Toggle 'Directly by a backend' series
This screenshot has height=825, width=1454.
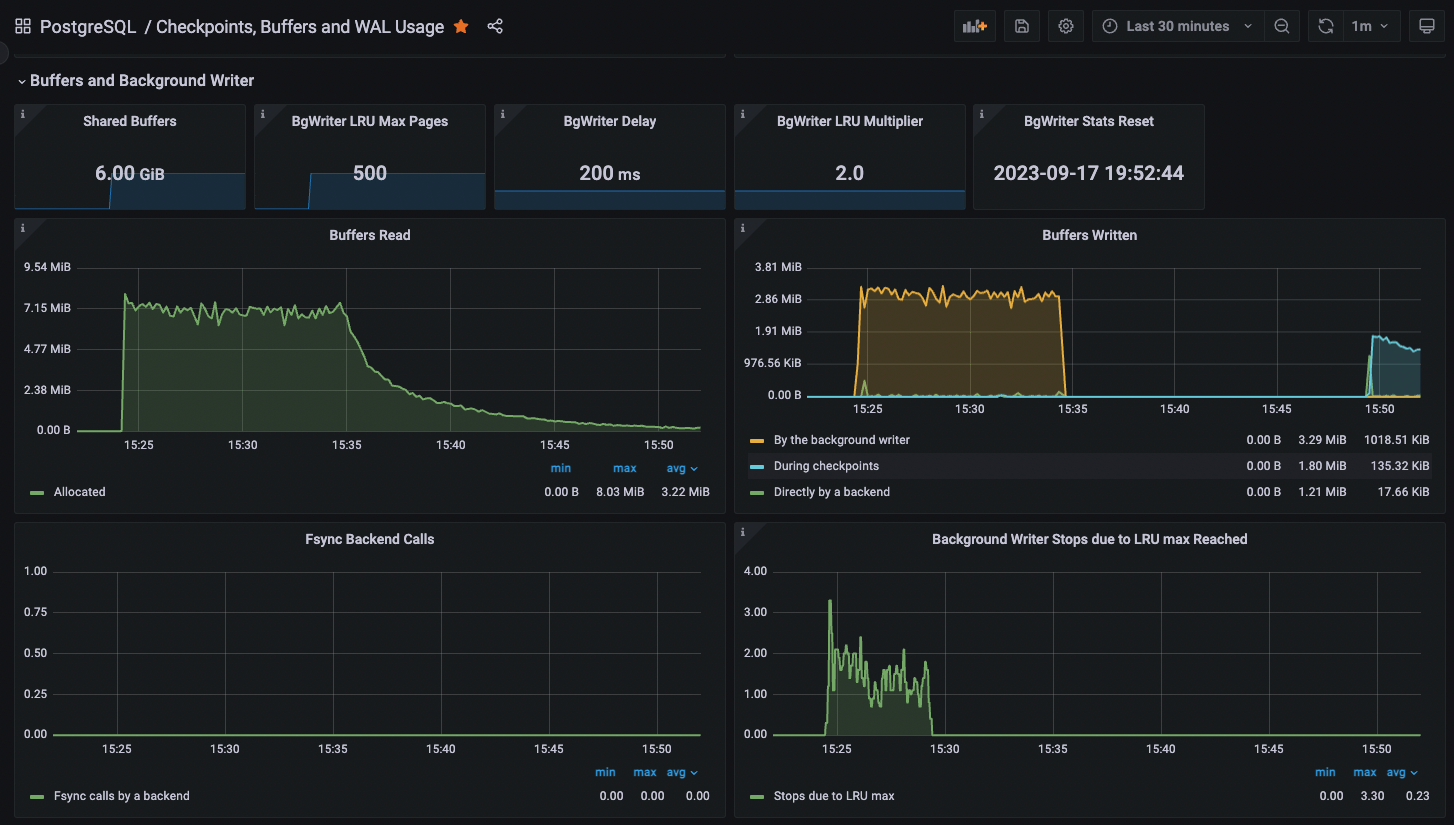pyautogui.click(x=831, y=492)
